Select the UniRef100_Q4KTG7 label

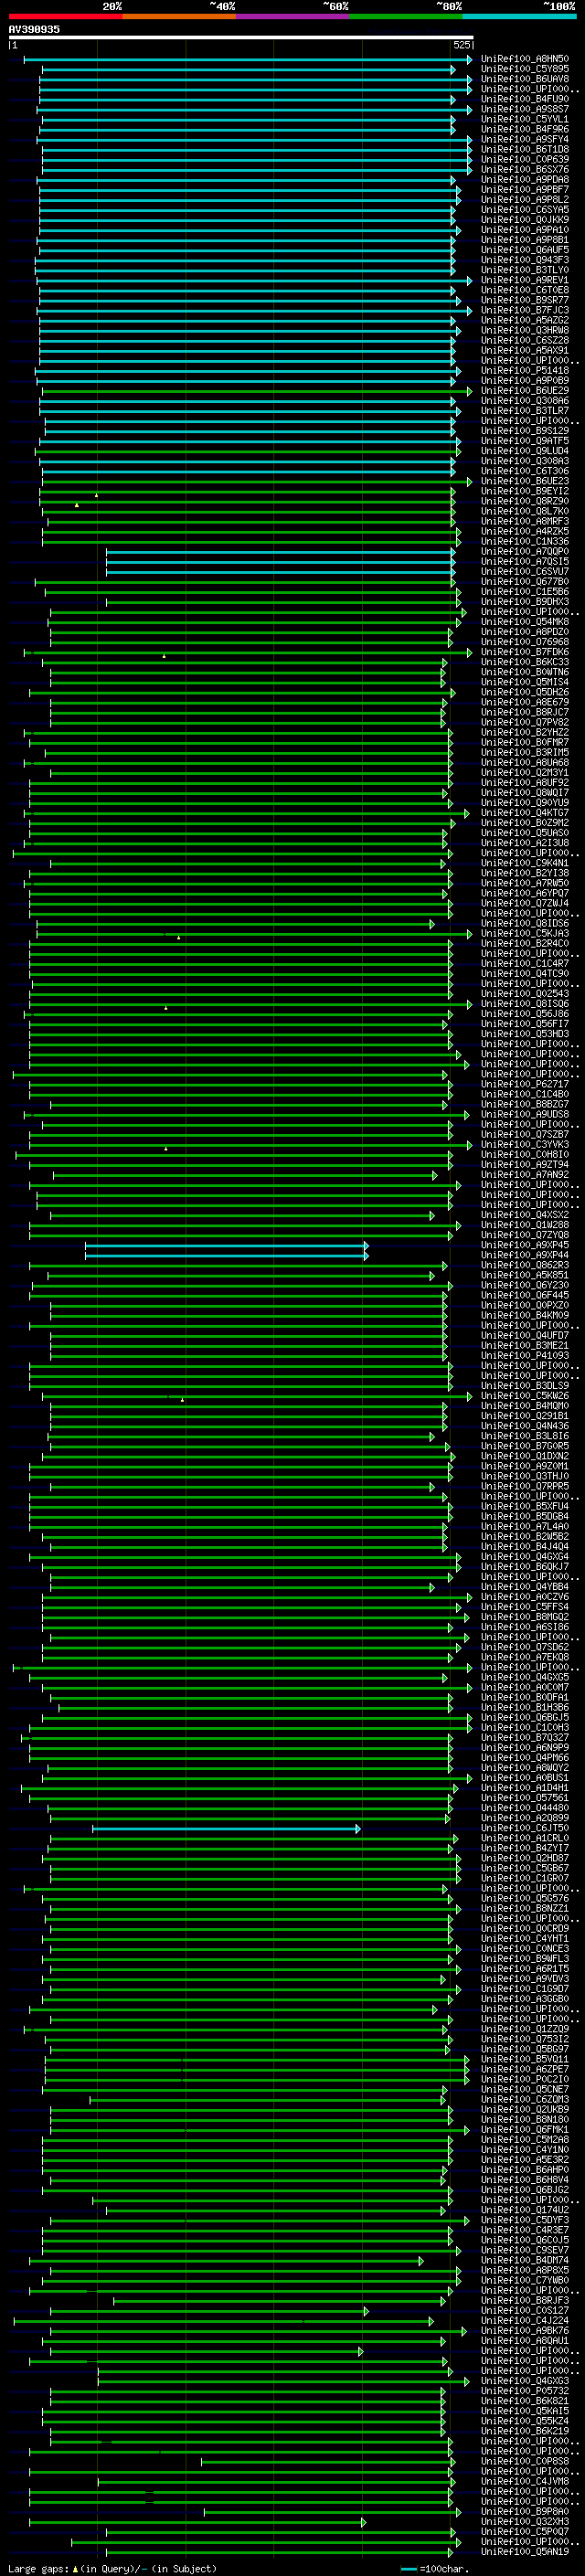pyautogui.click(x=525, y=813)
